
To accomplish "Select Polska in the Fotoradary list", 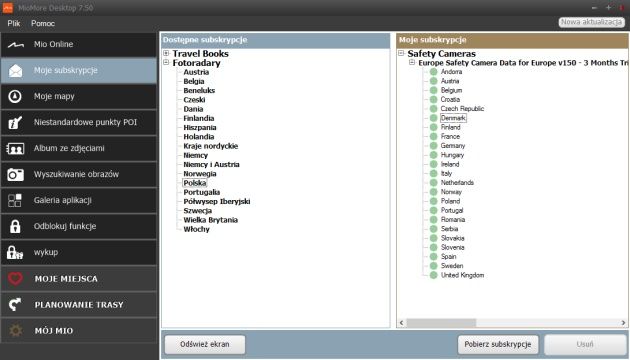I will pos(195,183).
